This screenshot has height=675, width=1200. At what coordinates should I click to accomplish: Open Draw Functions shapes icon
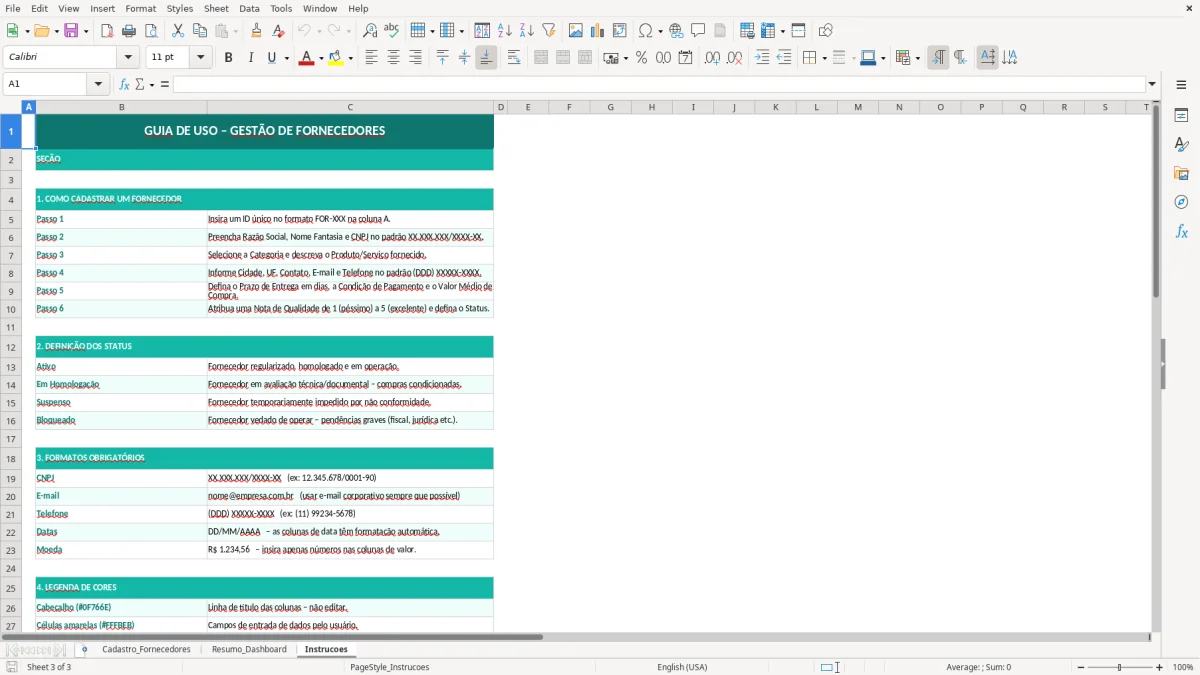pos(825,31)
